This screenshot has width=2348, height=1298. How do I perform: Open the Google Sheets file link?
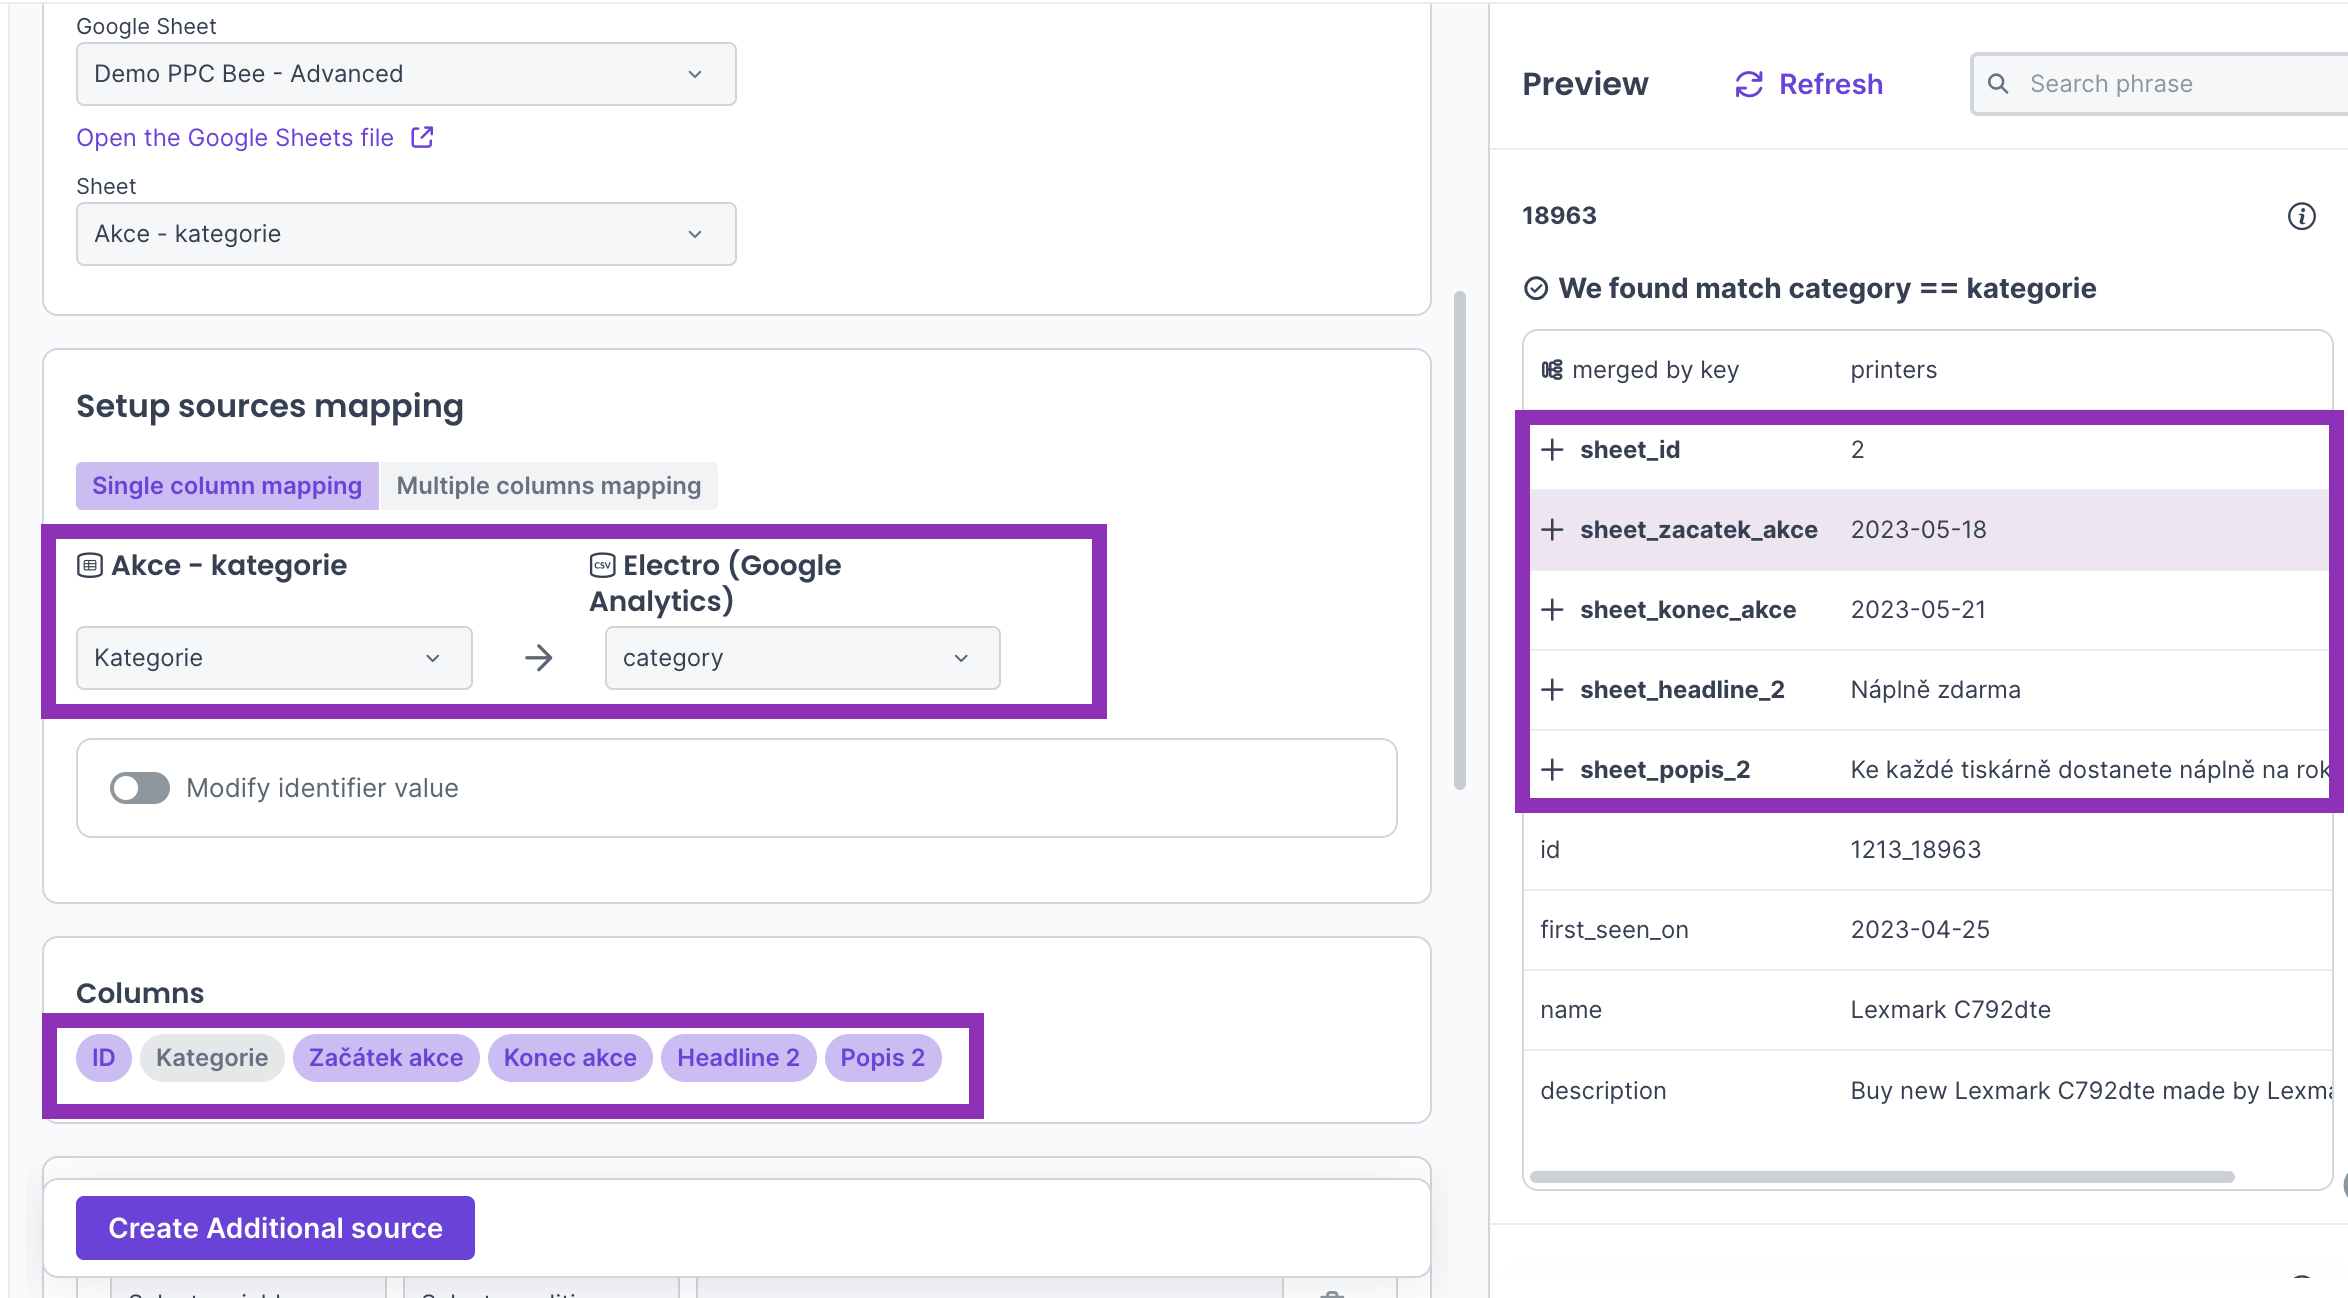click(235, 138)
